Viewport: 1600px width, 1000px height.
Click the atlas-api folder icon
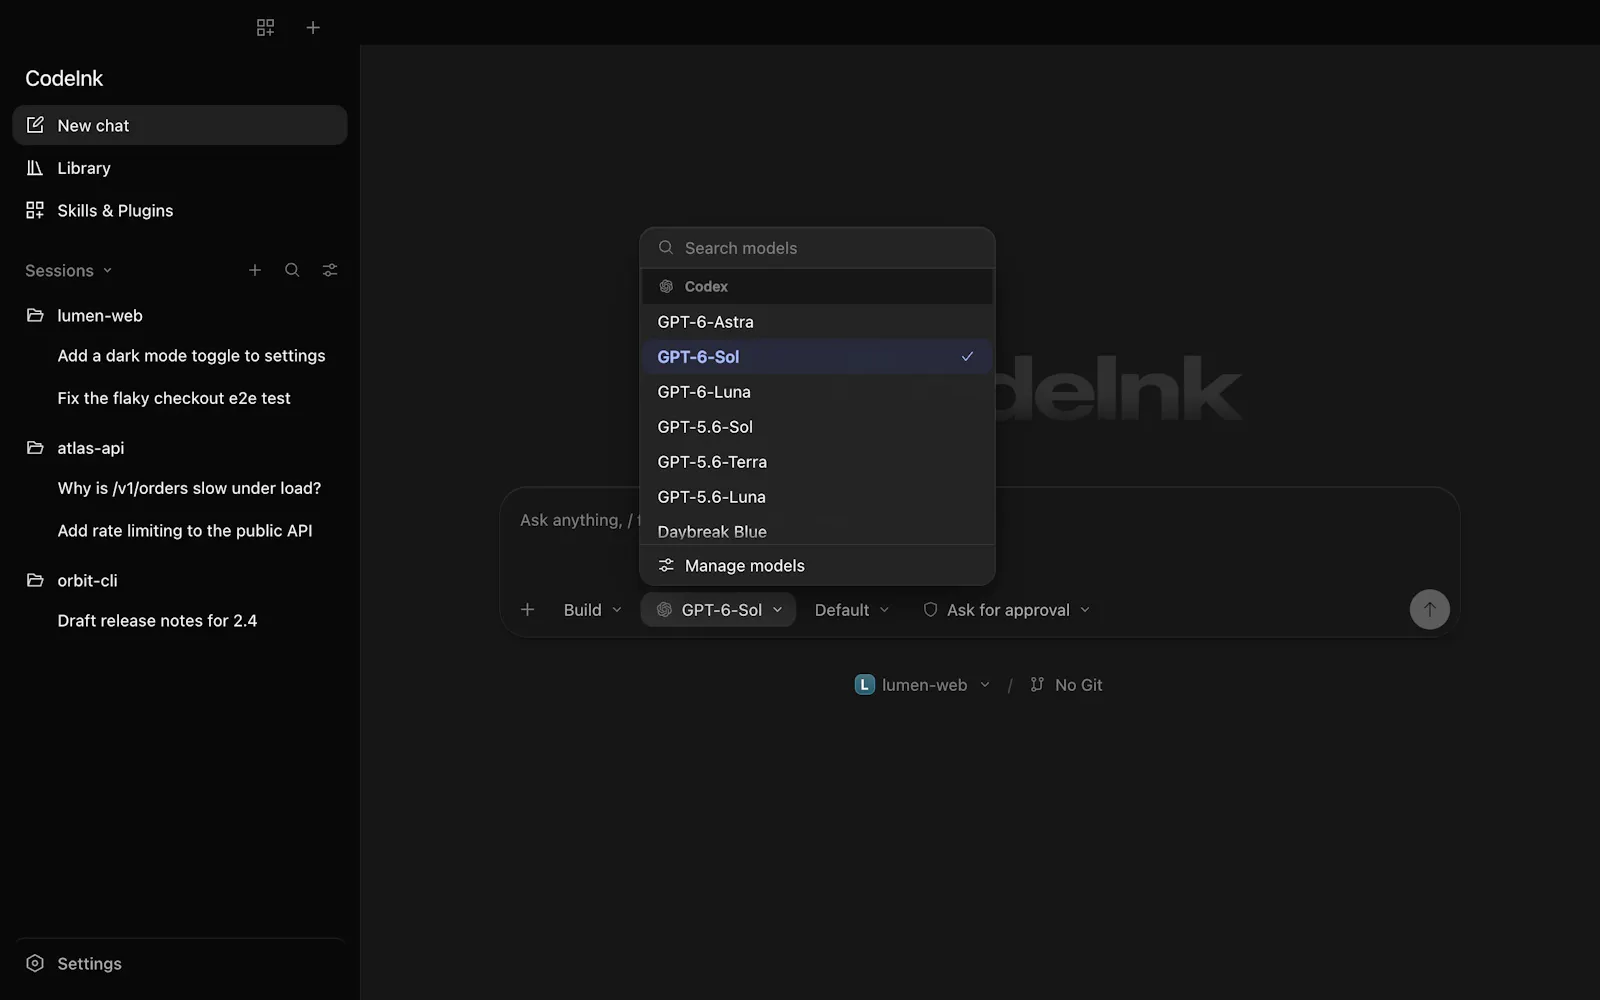coord(35,448)
